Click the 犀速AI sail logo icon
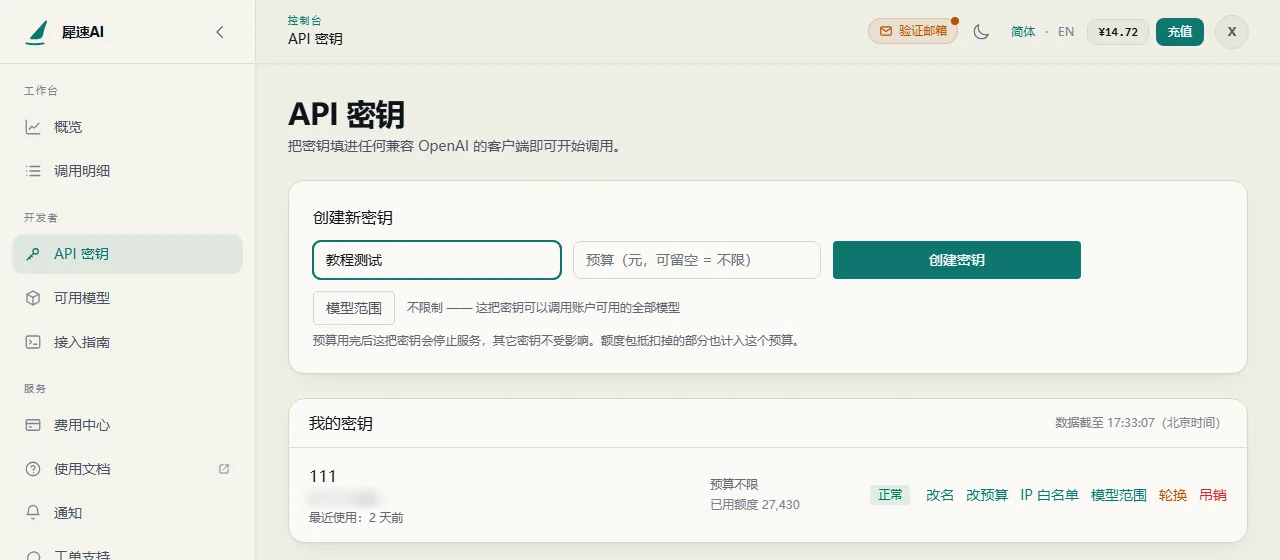The width and height of the screenshot is (1280, 560). click(x=37, y=32)
